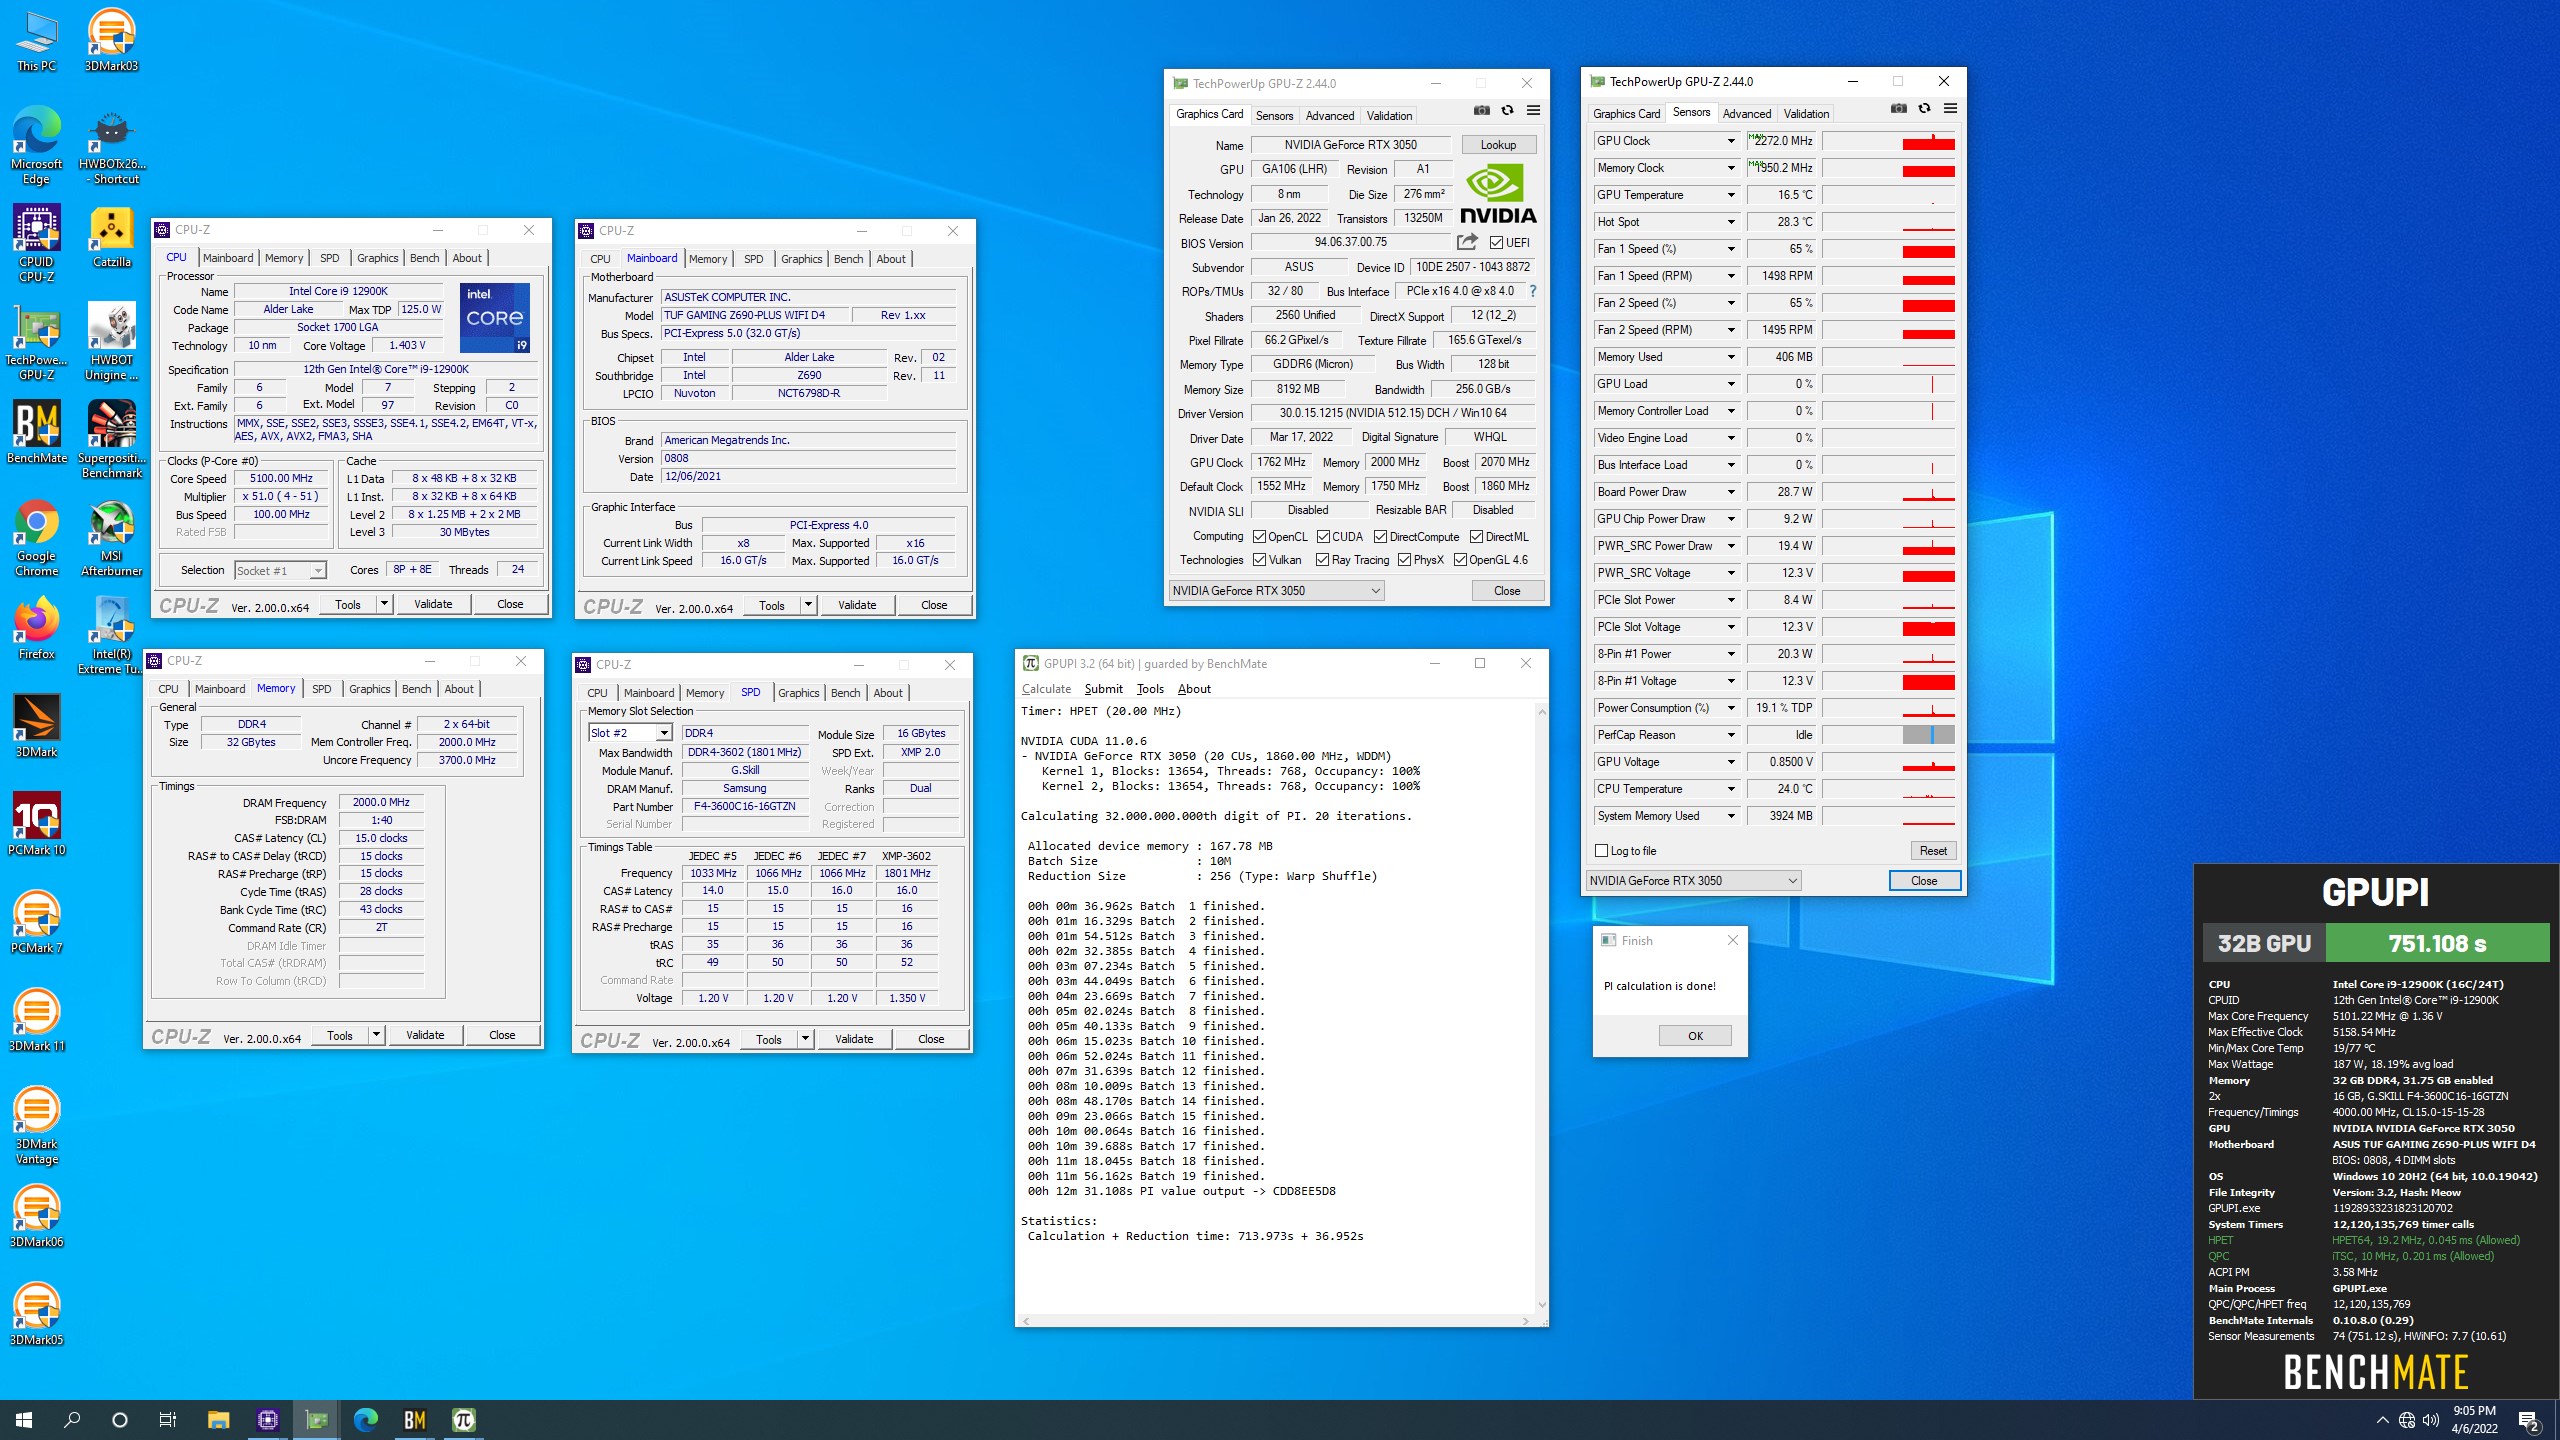The width and height of the screenshot is (2560, 1440).
Task: Click the BIOS export share icon in GPU-Z
Action: click(x=1467, y=242)
